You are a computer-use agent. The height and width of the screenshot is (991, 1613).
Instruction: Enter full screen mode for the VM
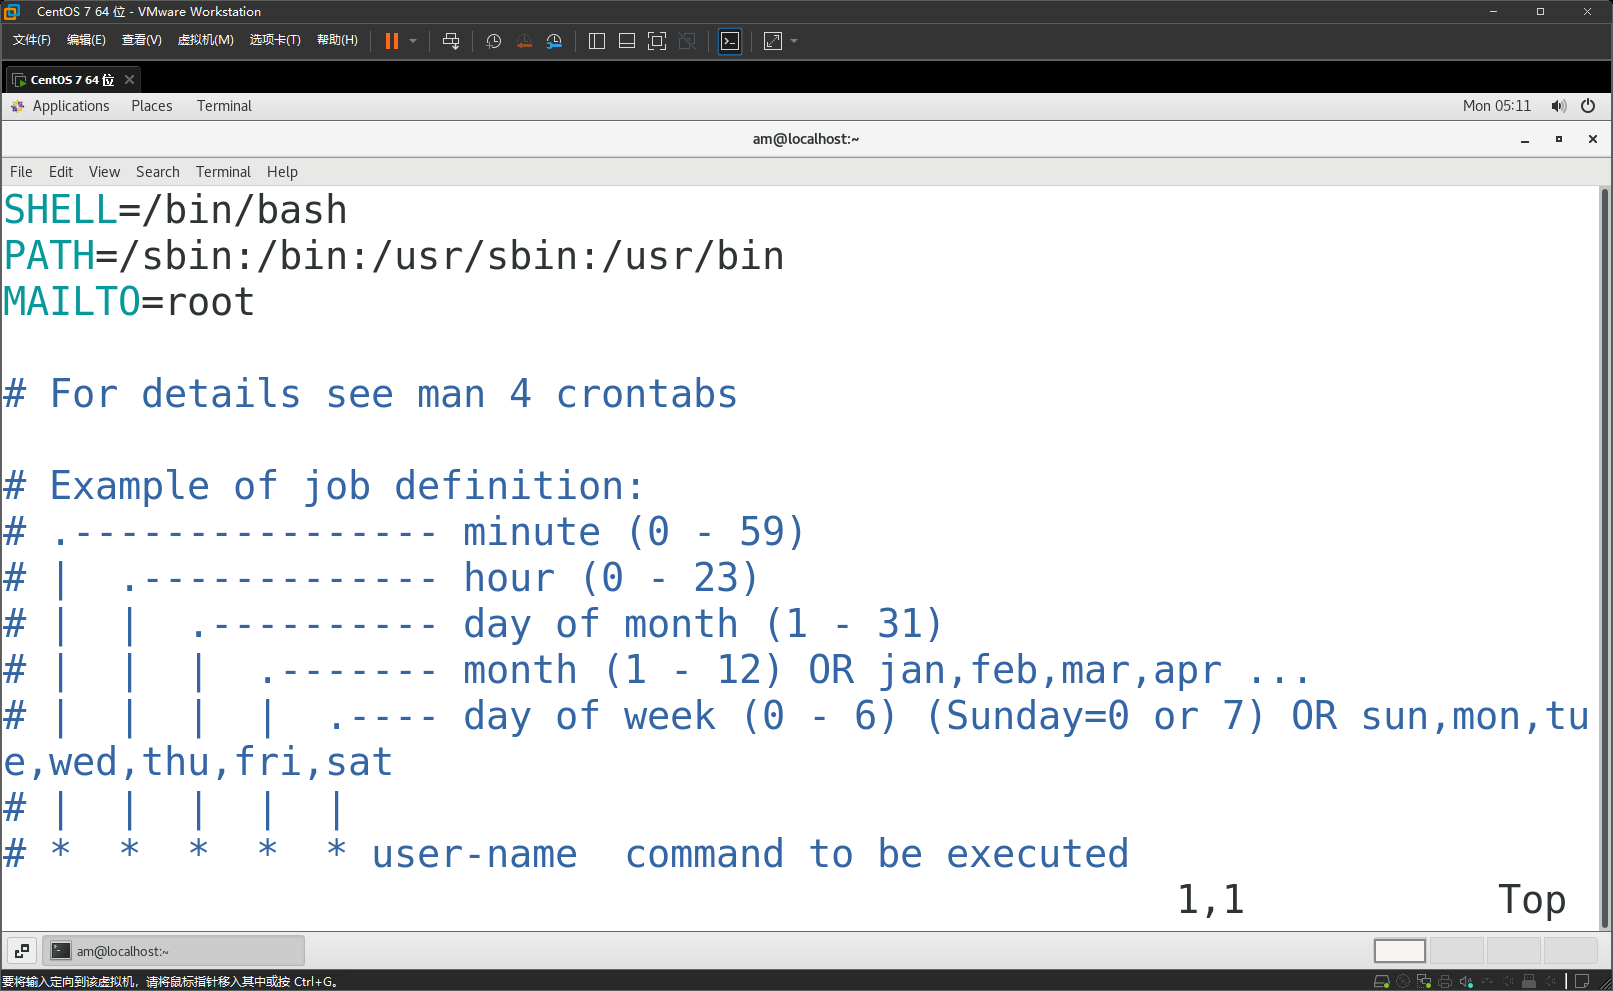656,41
